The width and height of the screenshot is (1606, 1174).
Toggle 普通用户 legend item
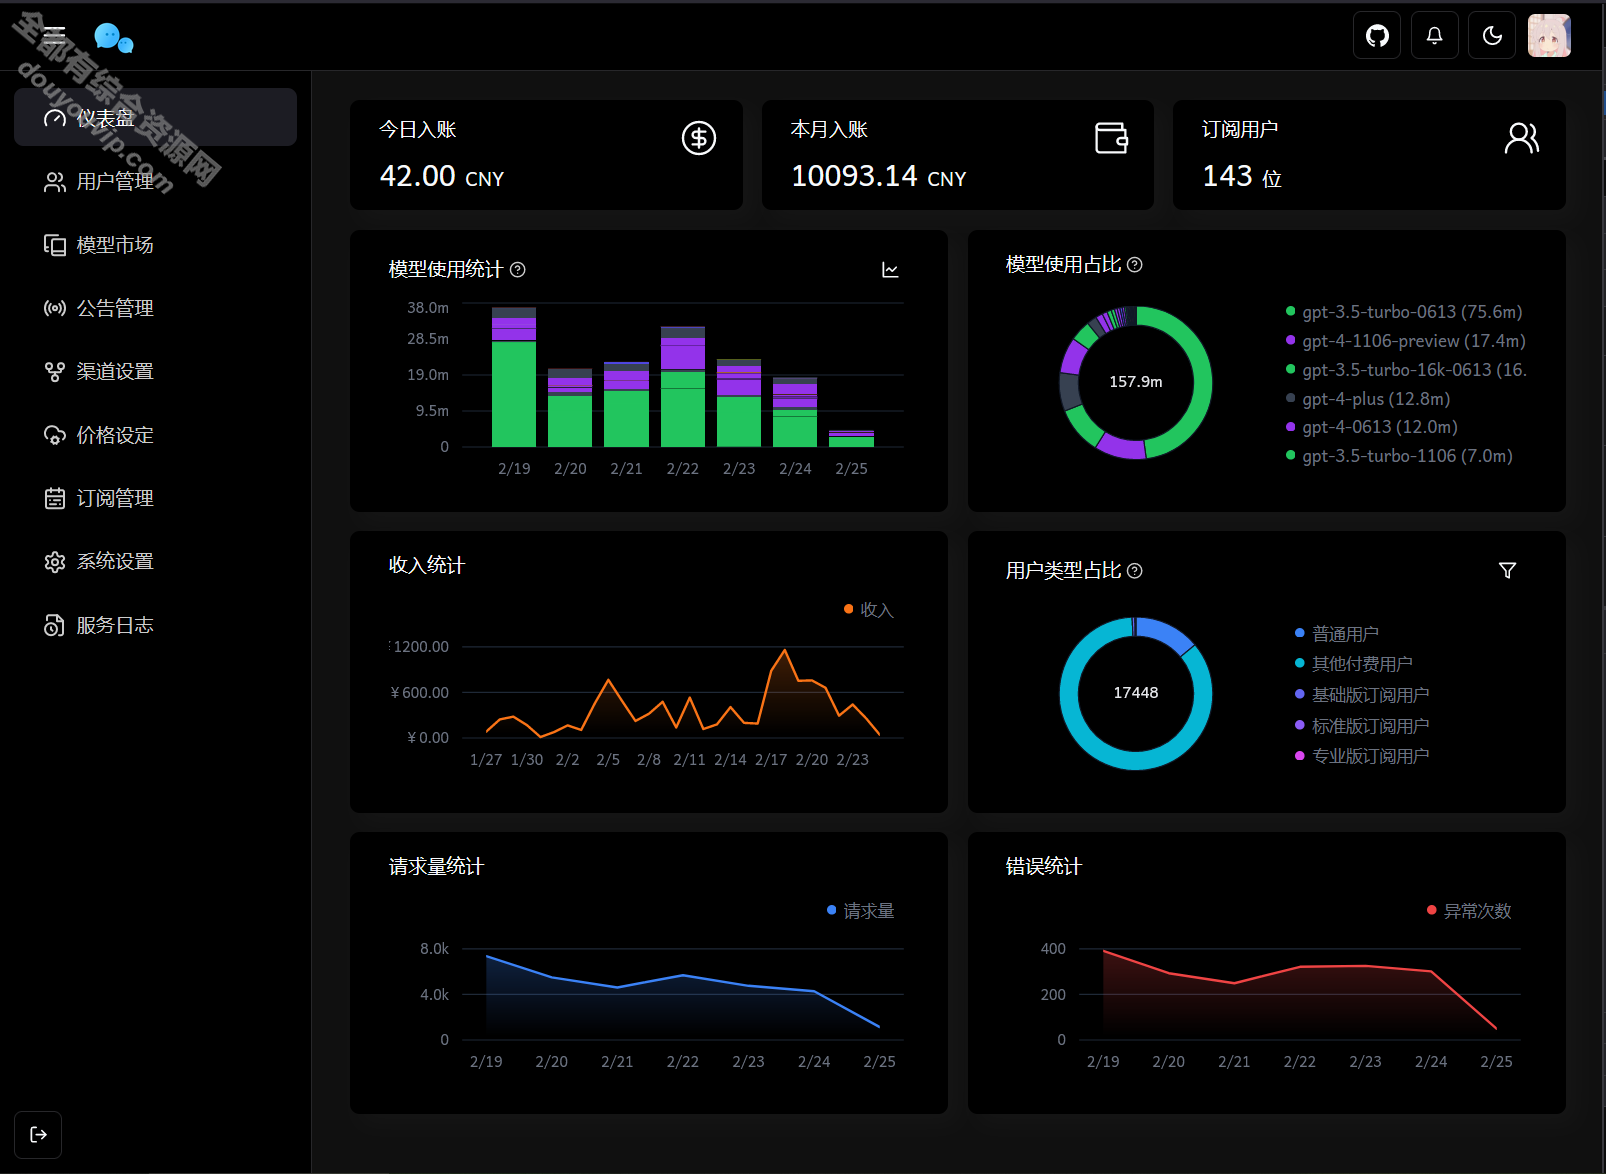[1337, 634]
